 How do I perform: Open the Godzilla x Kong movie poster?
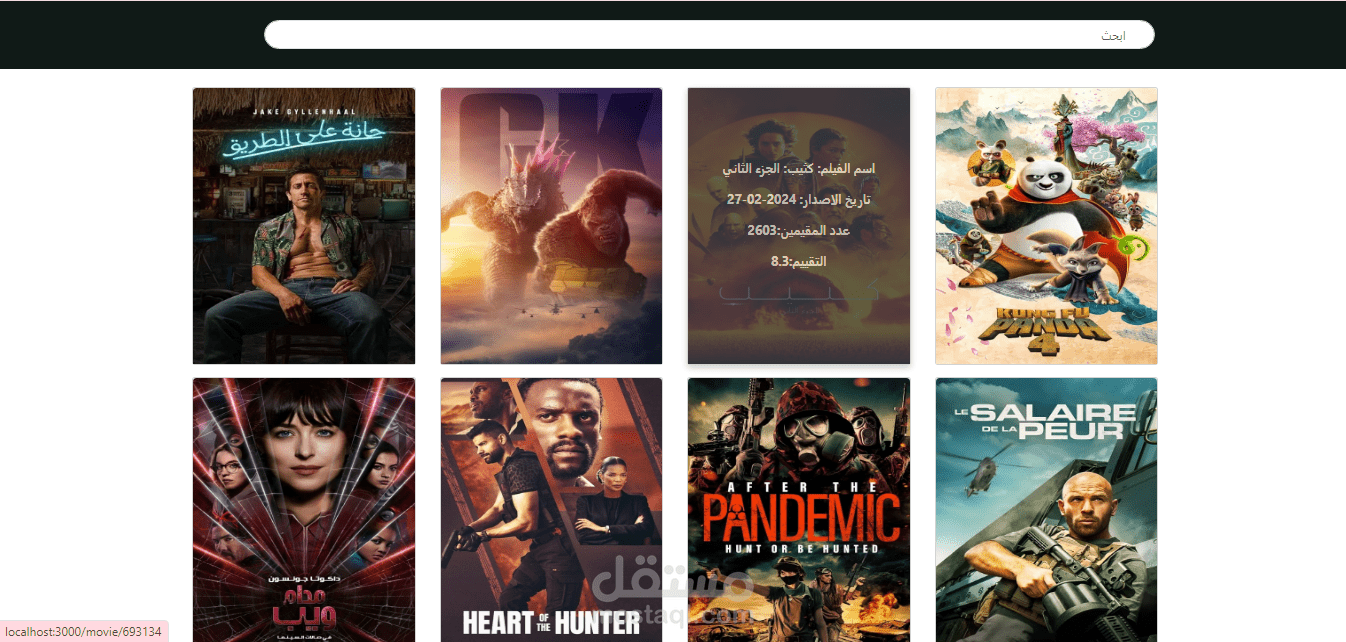pyautogui.click(x=551, y=226)
